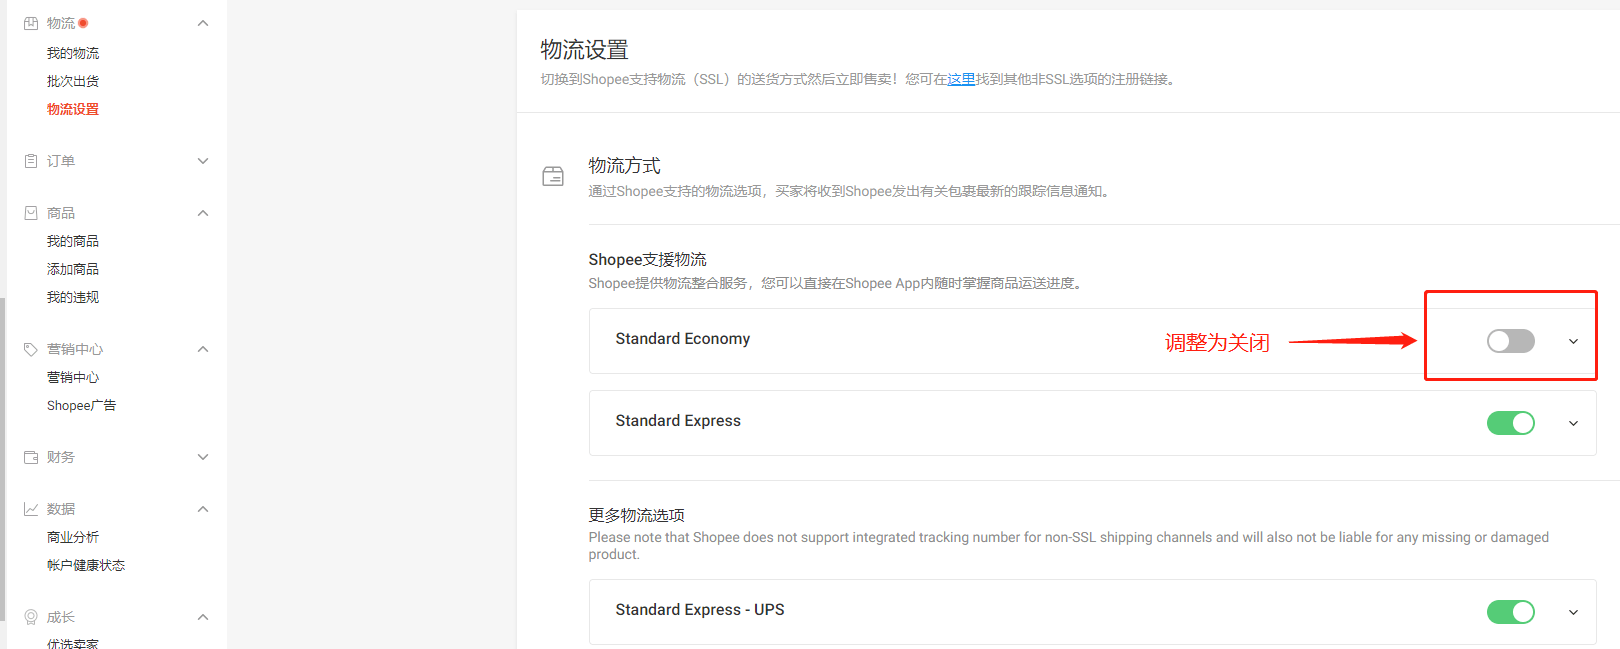Image resolution: width=1620 pixels, height=649 pixels.
Task: Click the 物流 sidebar section icon
Action: 31,23
